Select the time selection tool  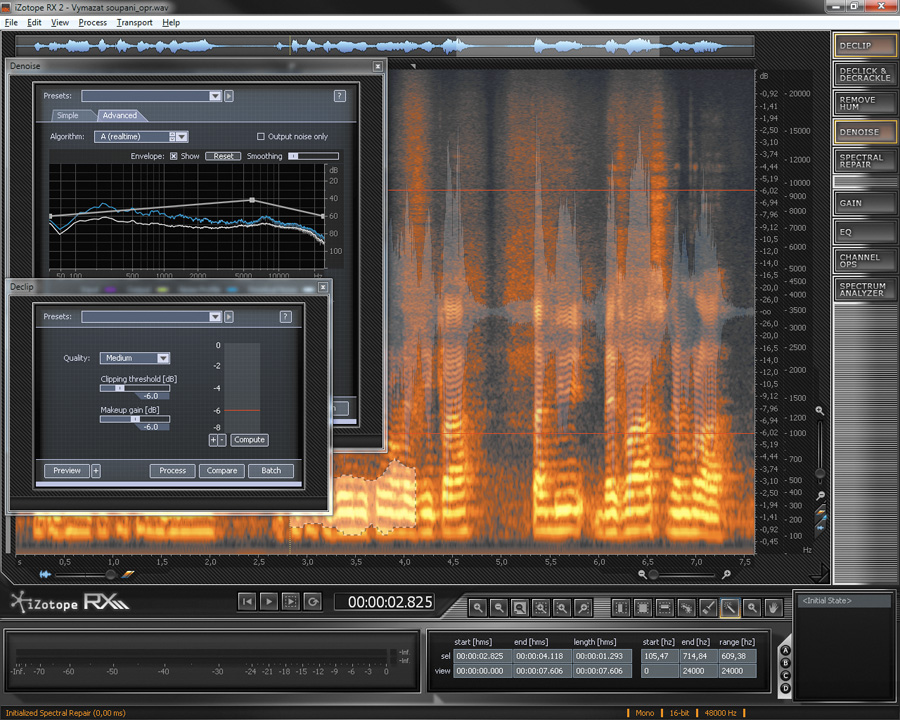coord(620,607)
